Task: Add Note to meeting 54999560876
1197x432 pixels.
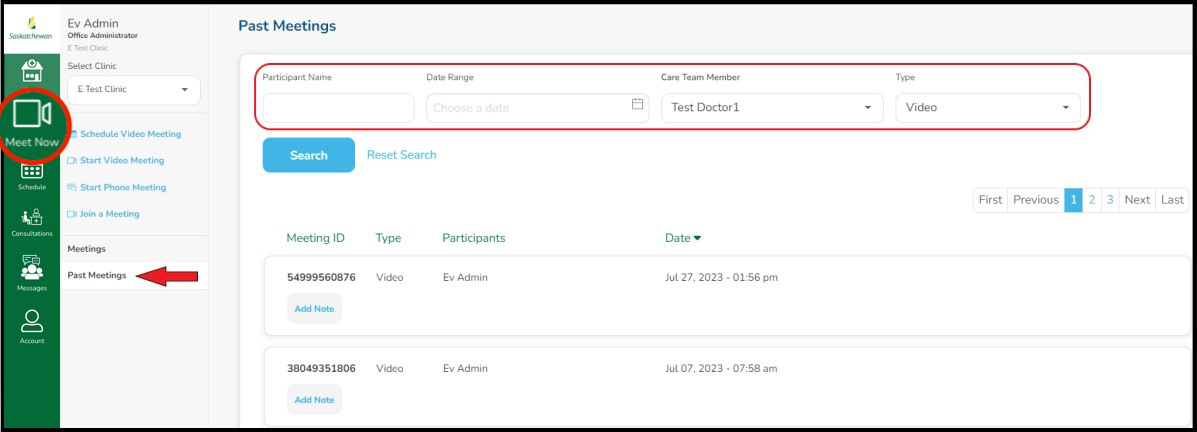Action: click(314, 309)
